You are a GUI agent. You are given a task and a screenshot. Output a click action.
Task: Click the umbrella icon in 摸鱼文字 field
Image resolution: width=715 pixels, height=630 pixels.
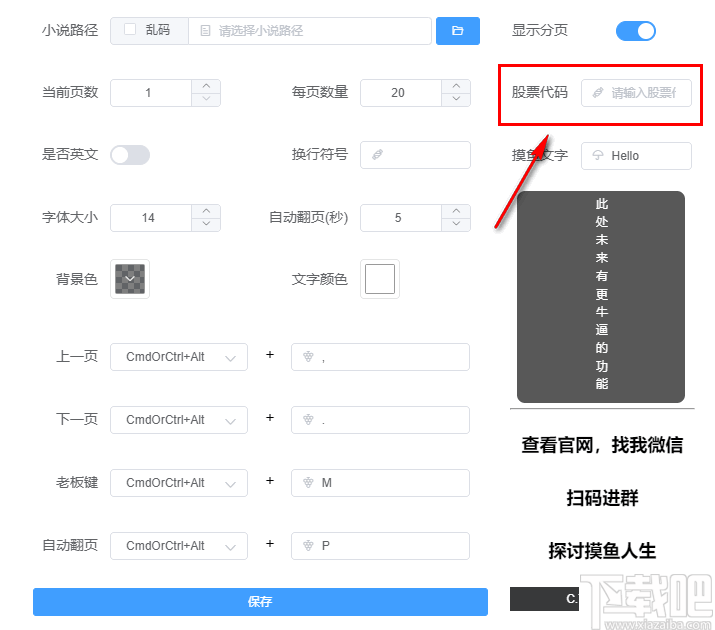tap(598, 155)
